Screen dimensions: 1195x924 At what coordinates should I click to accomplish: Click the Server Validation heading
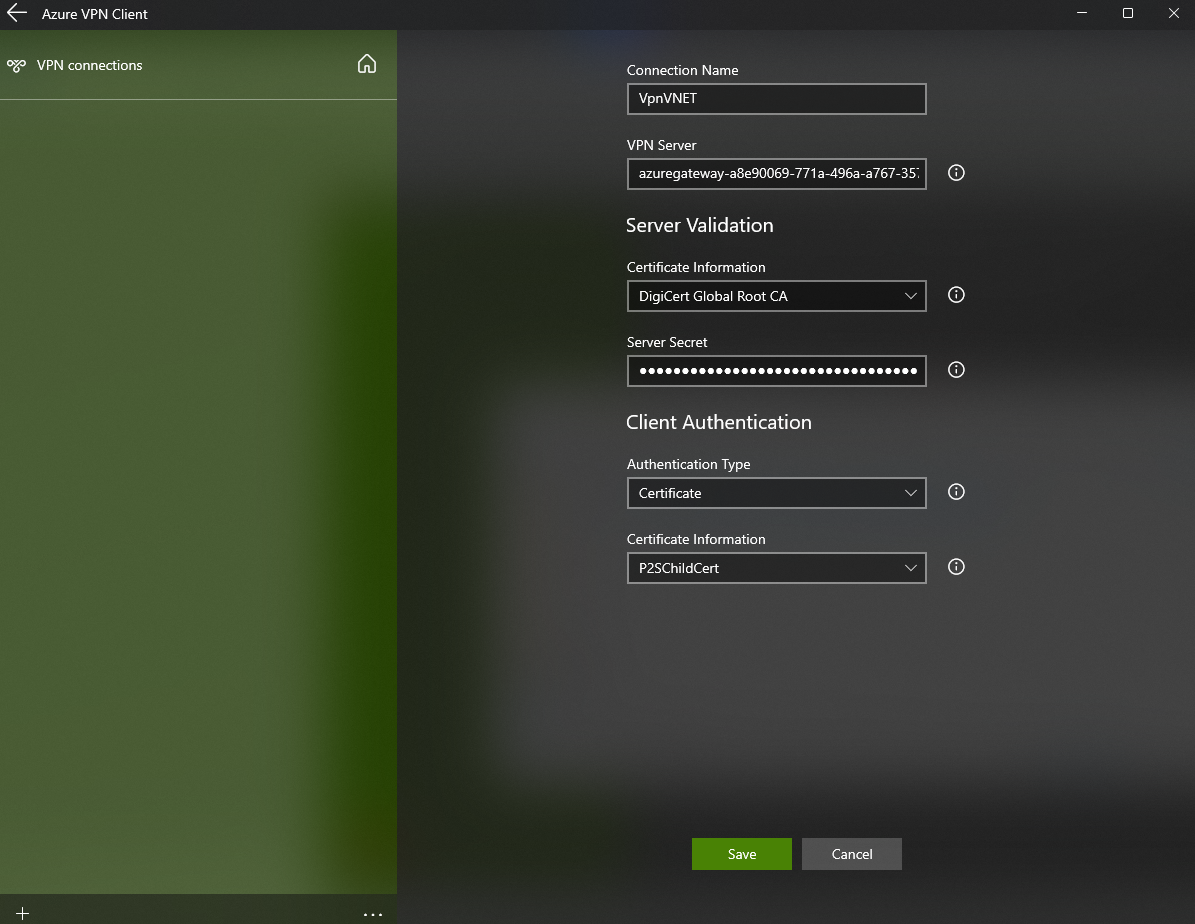(700, 225)
